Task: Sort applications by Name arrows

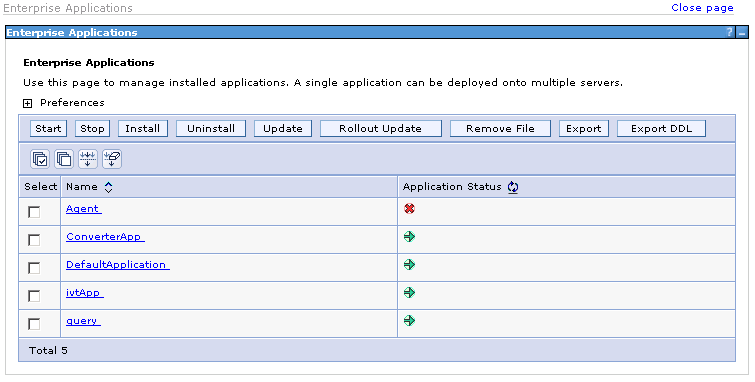Action: [x=108, y=187]
